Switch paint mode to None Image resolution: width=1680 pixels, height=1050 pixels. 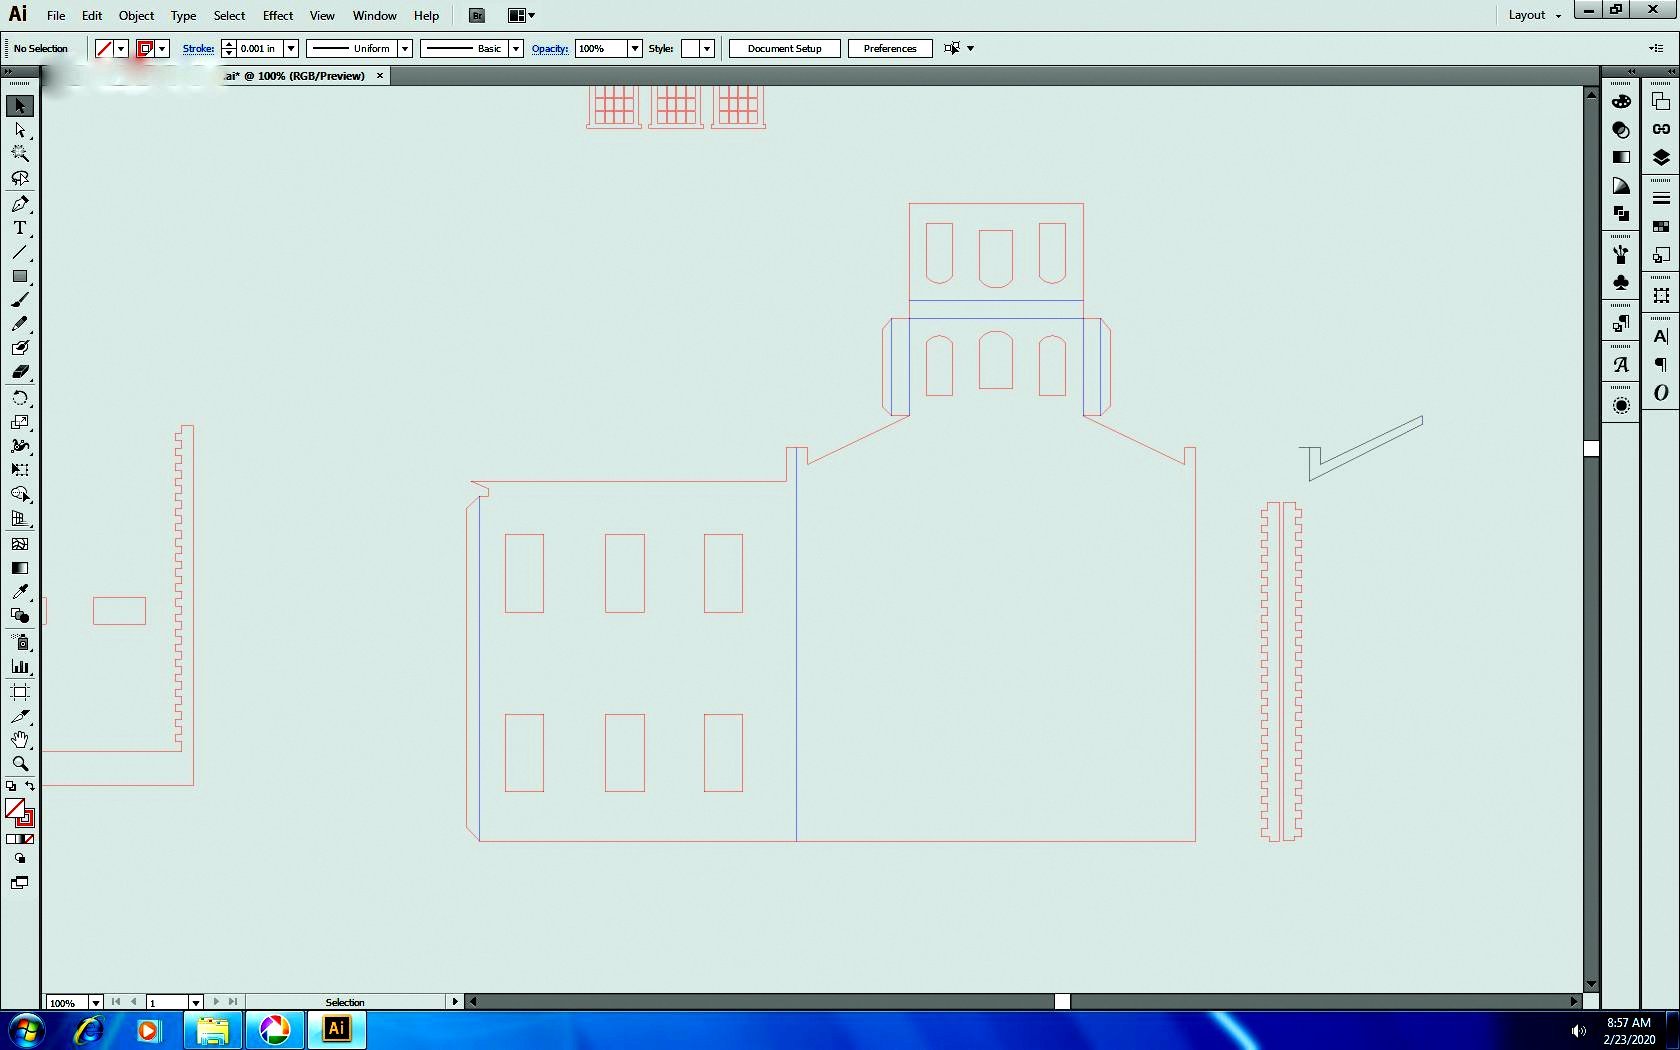coord(29,839)
